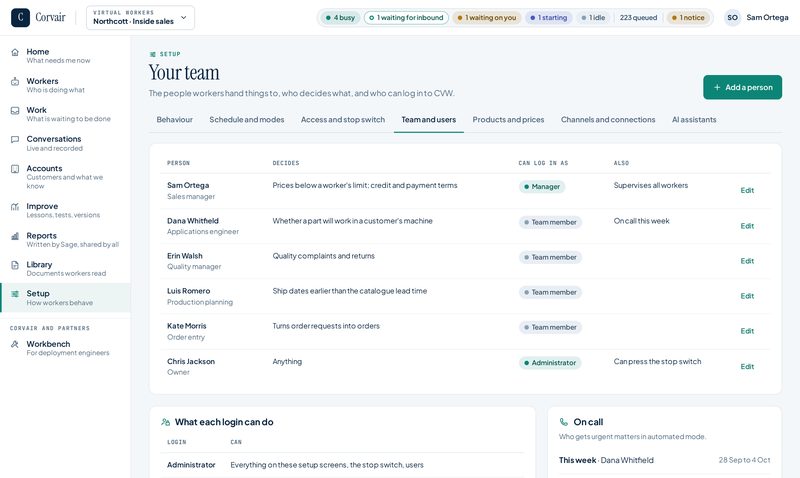Viewport: 800px width, 478px height.
Task: Open the 1 notice pill
Action: coord(688,17)
